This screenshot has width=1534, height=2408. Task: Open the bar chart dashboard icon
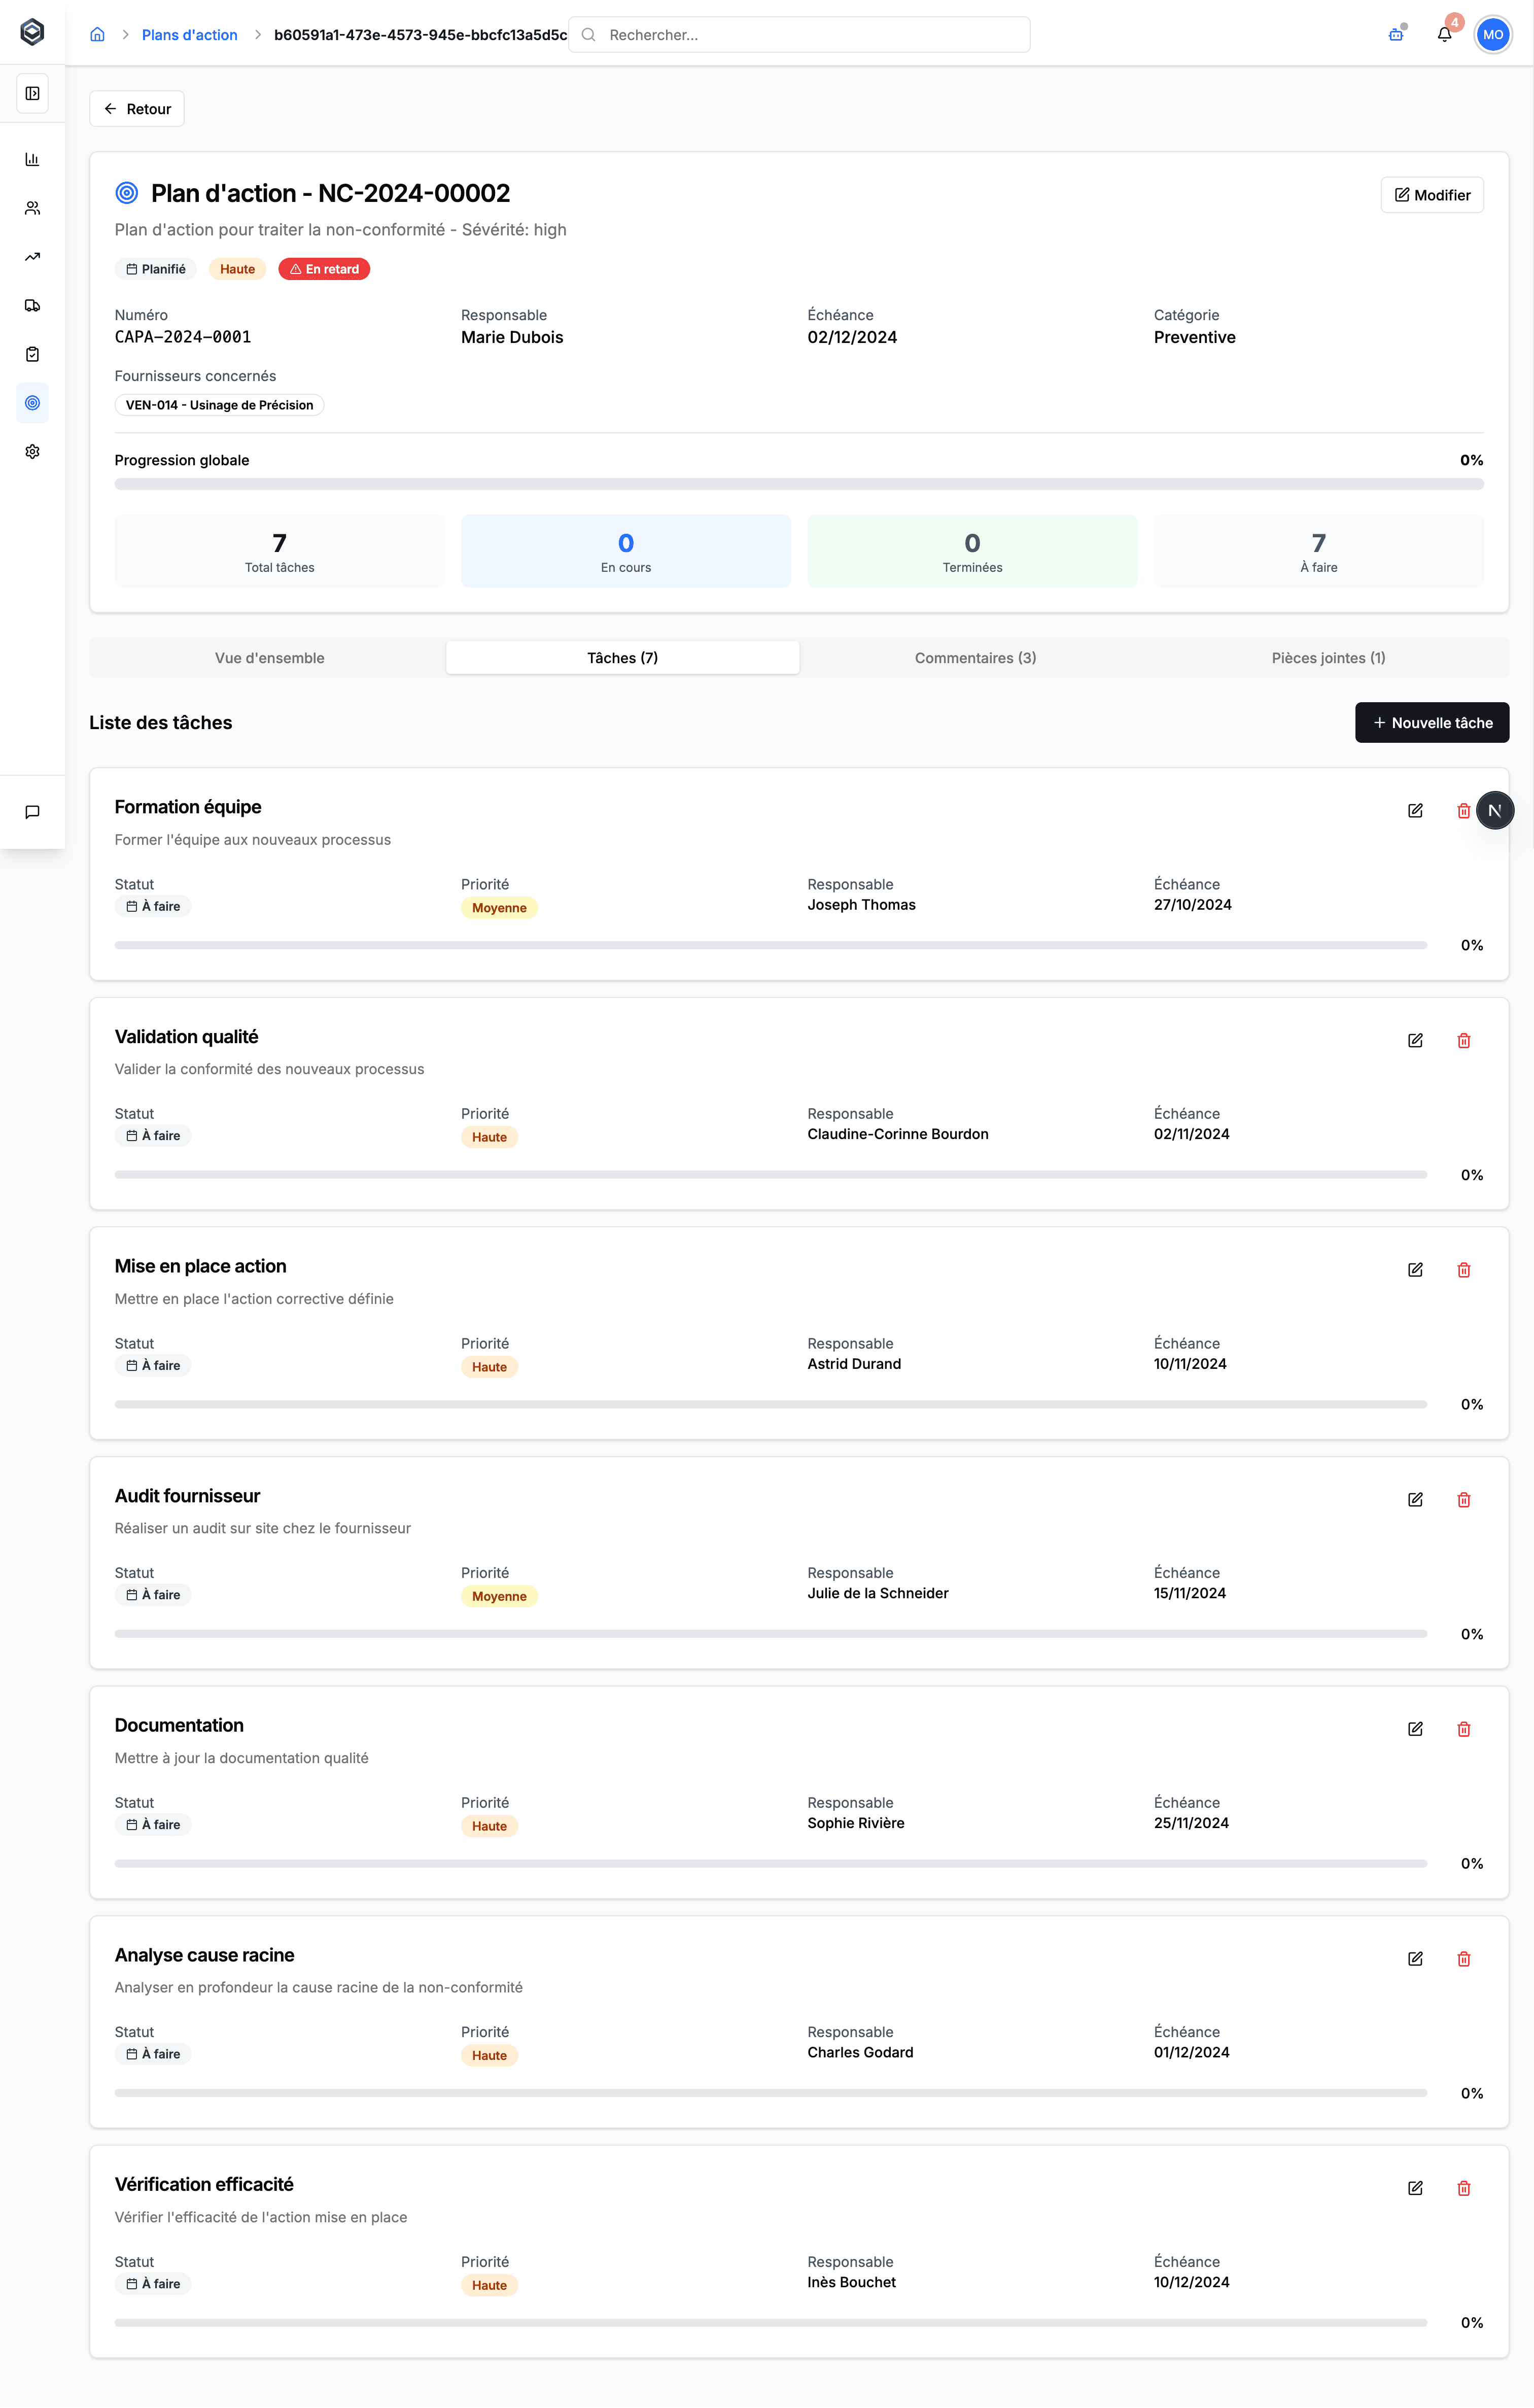(32, 159)
